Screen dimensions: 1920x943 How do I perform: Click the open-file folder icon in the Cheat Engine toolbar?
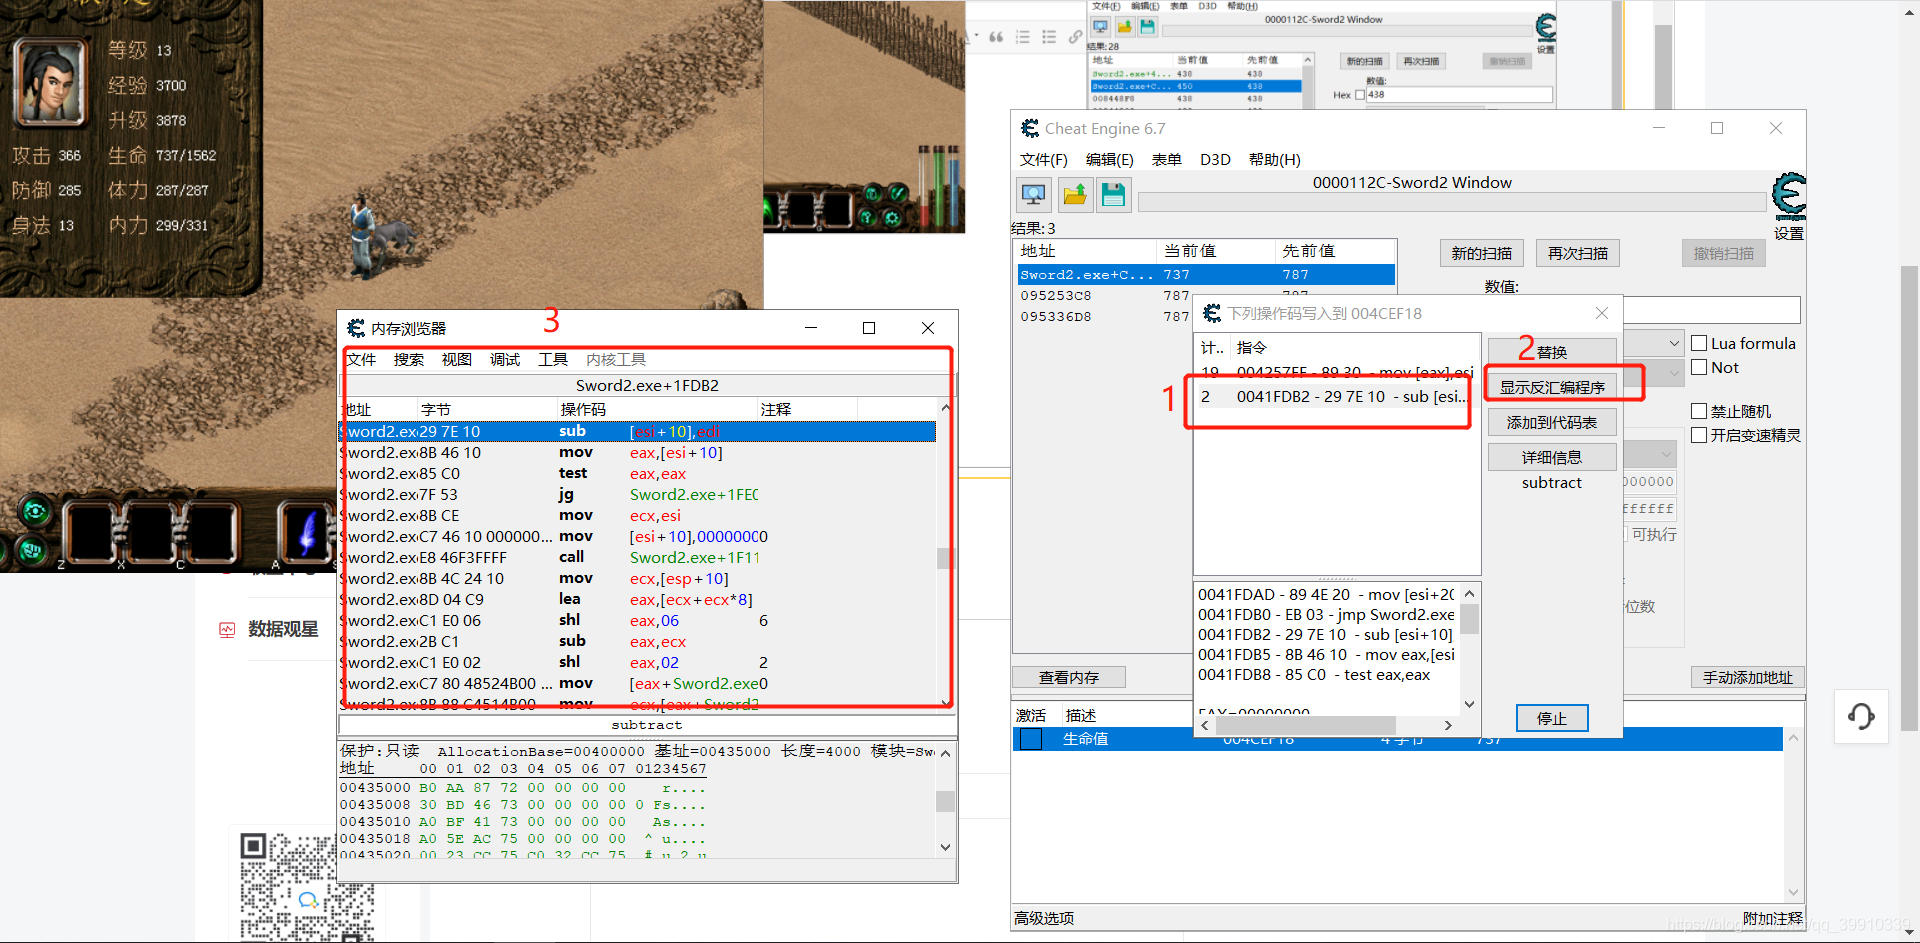coord(1075,194)
